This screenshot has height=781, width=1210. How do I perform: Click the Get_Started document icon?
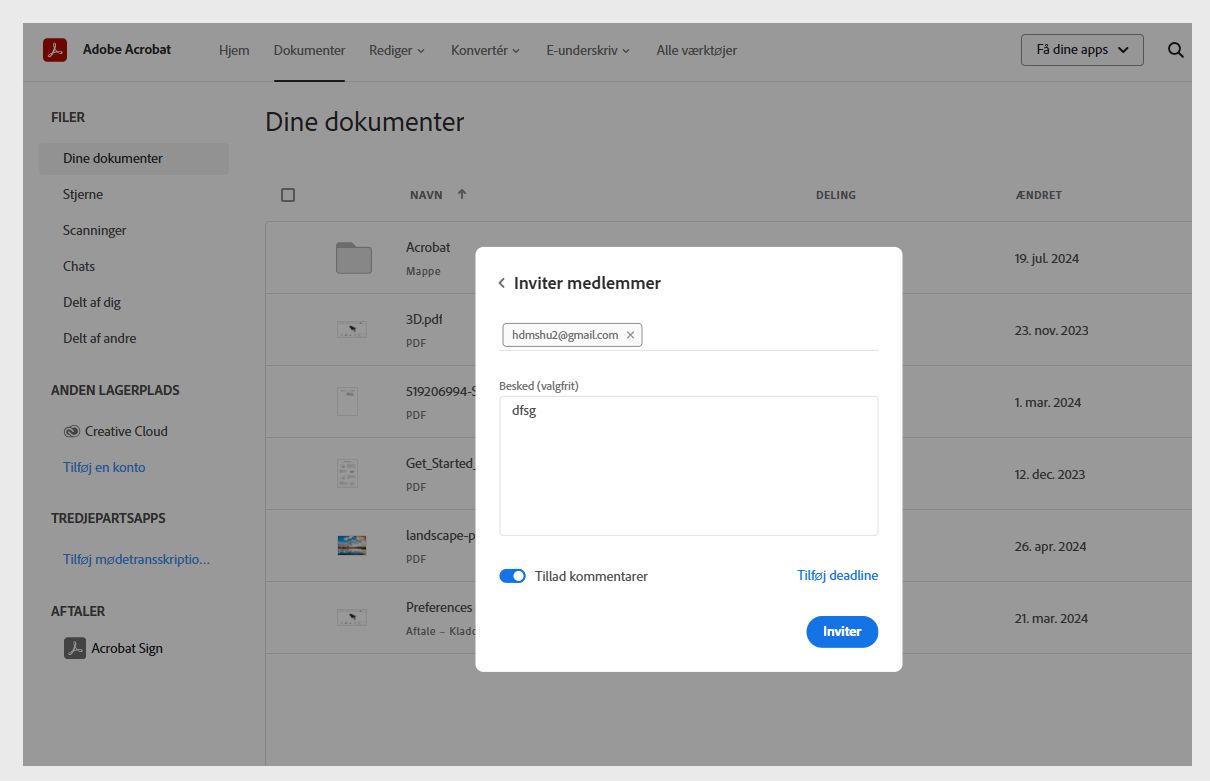coord(346,472)
